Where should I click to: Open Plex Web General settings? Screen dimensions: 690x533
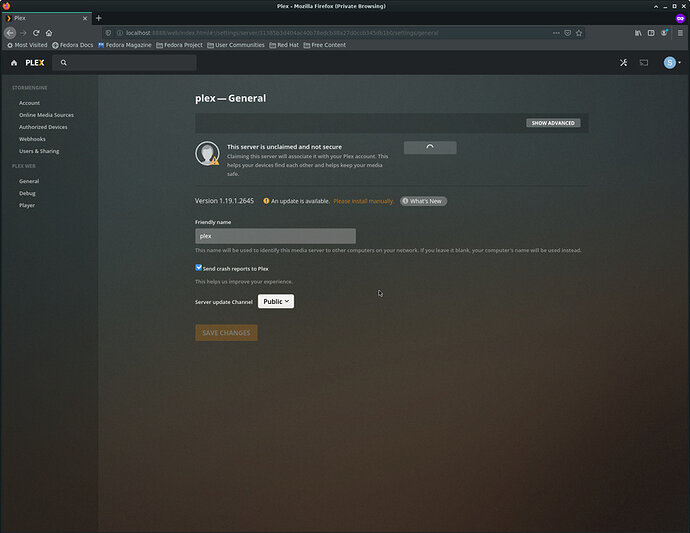29,181
